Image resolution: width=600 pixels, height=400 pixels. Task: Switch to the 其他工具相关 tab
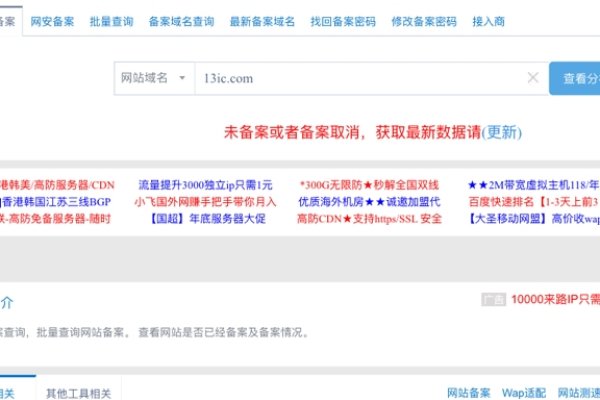[78, 393]
